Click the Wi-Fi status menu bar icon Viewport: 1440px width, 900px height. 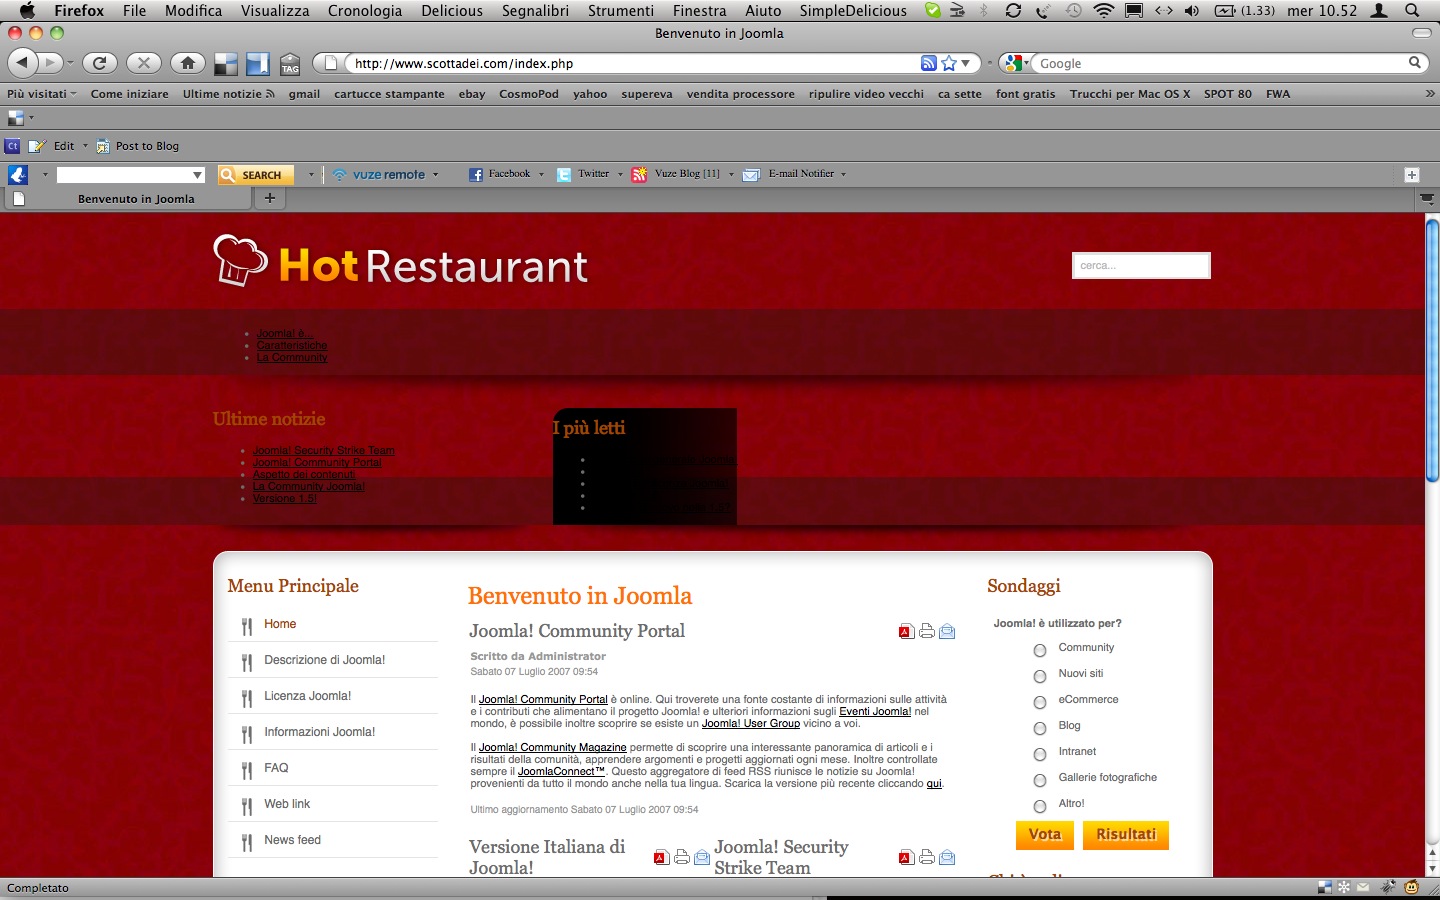[1104, 11]
